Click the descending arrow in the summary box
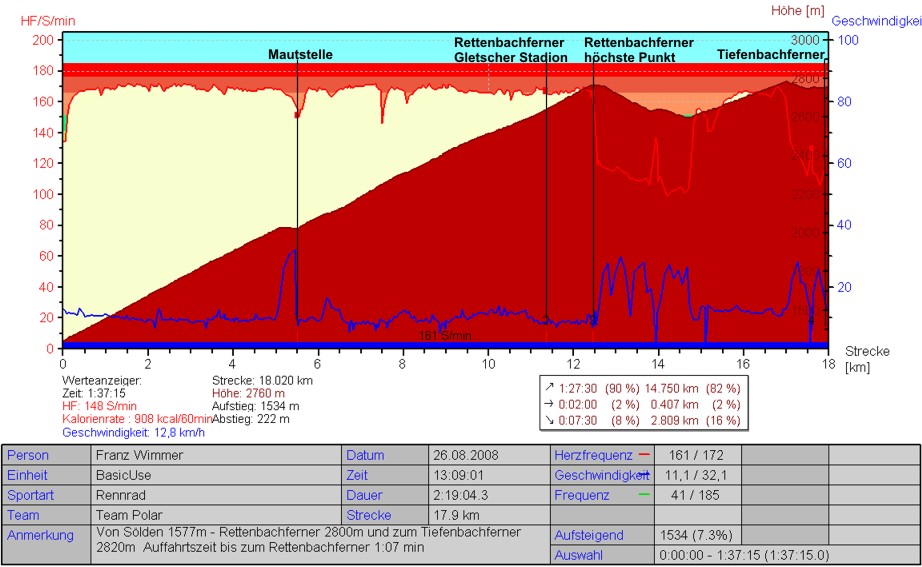 coord(549,421)
